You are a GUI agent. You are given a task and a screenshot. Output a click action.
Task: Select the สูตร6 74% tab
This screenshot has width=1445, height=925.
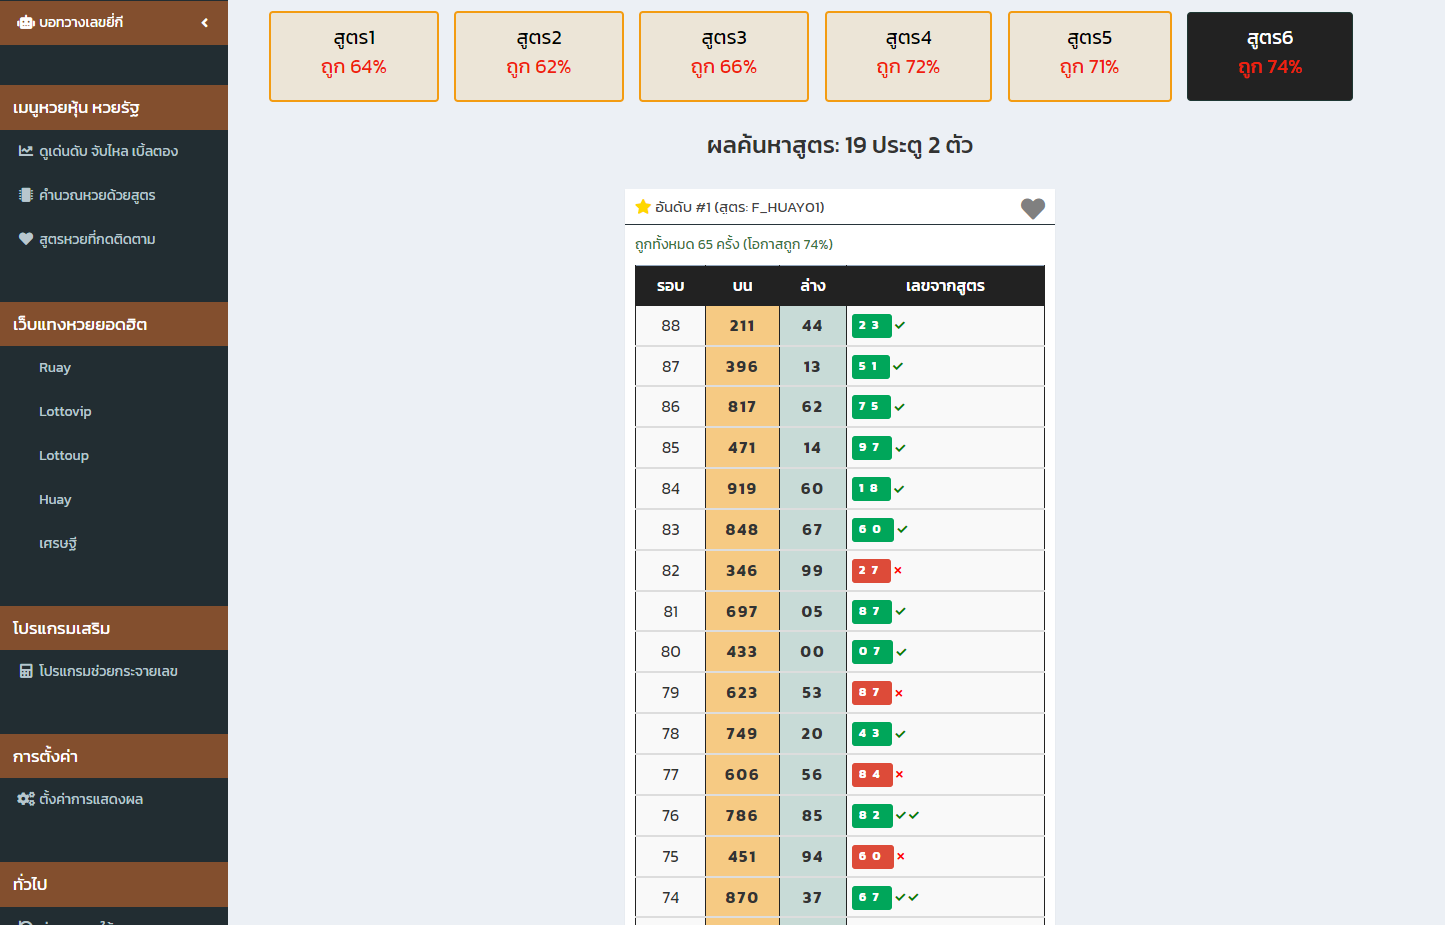click(x=1270, y=56)
